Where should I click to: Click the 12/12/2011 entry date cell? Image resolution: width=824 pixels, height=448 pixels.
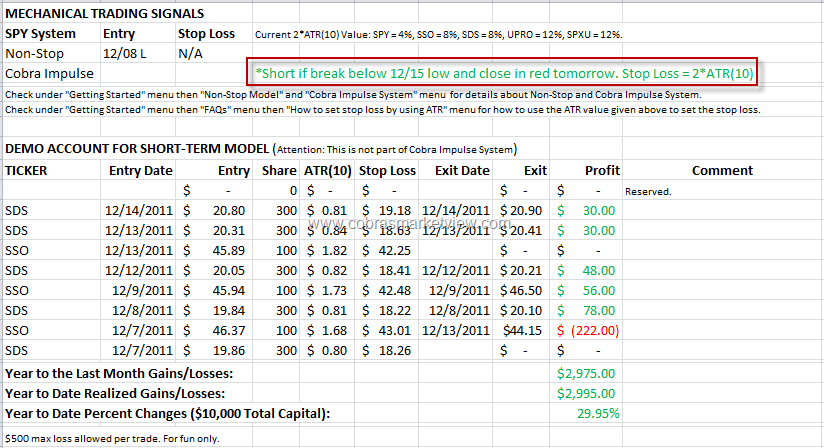(x=139, y=270)
